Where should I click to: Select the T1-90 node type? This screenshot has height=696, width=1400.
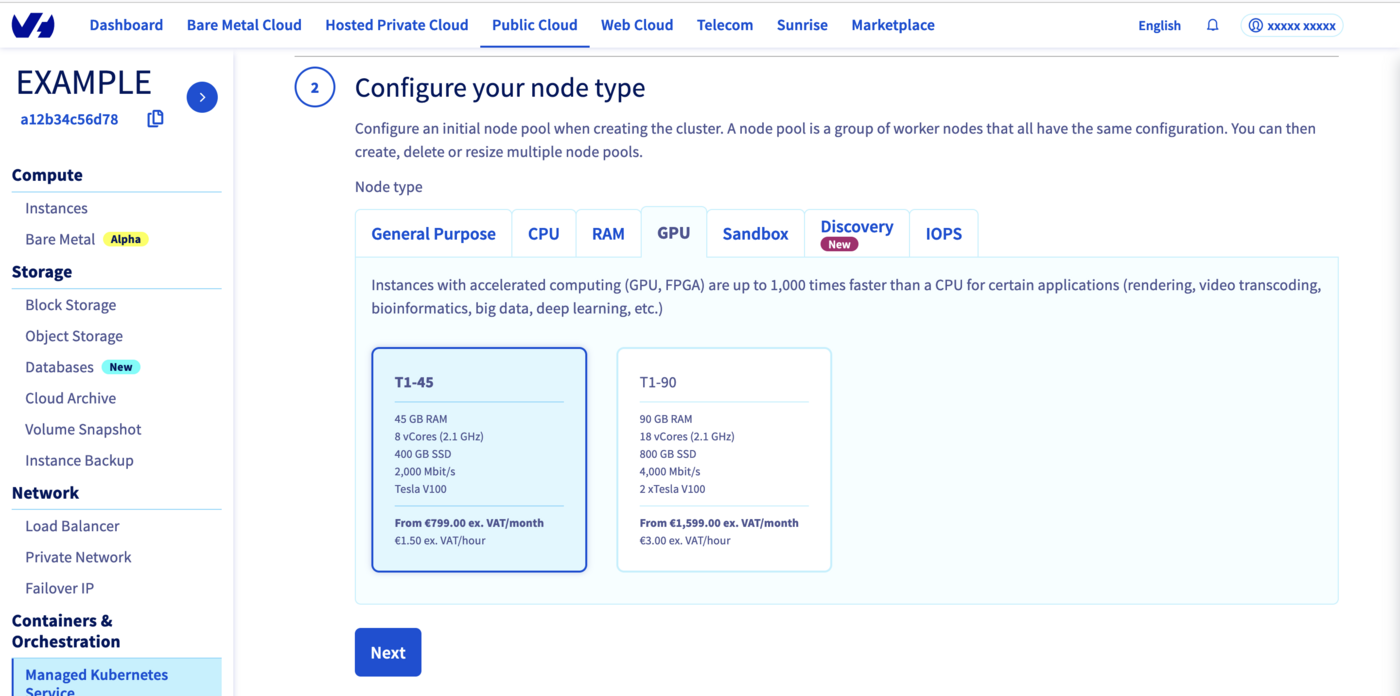pyautogui.click(x=724, y=459)
